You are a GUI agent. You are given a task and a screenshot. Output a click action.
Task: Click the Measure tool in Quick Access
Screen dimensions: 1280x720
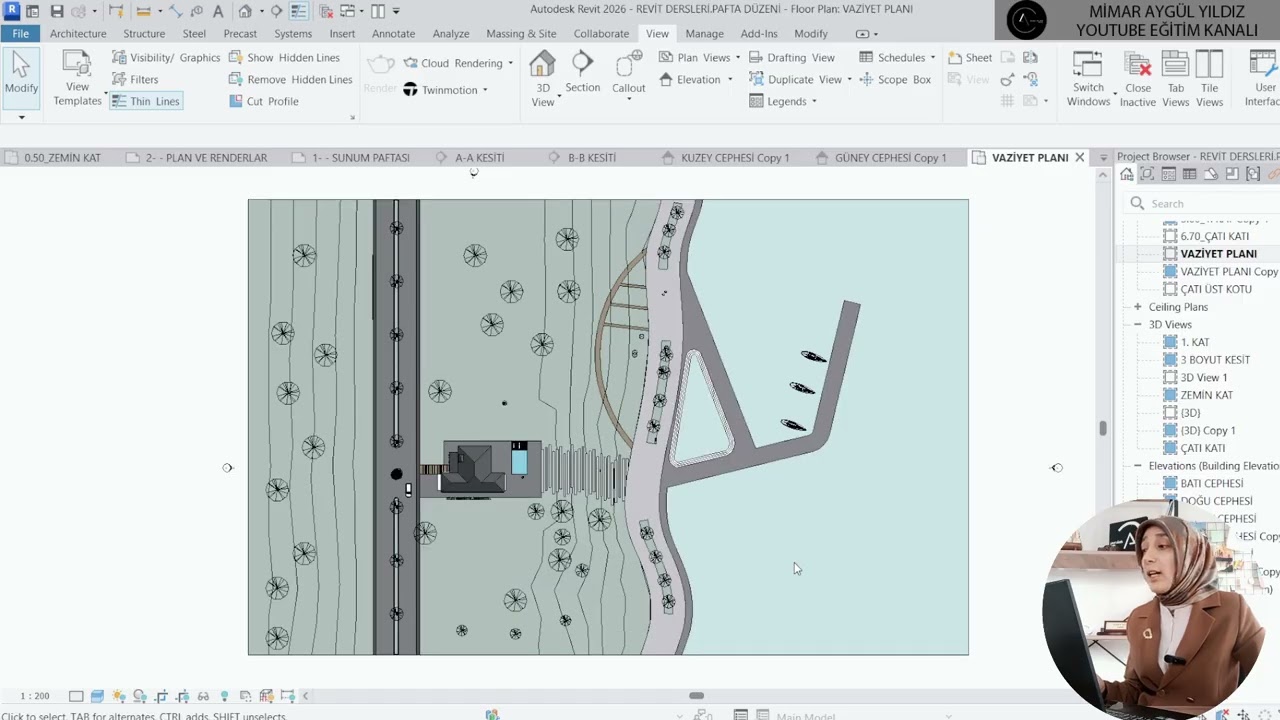(x=143, y=11)
